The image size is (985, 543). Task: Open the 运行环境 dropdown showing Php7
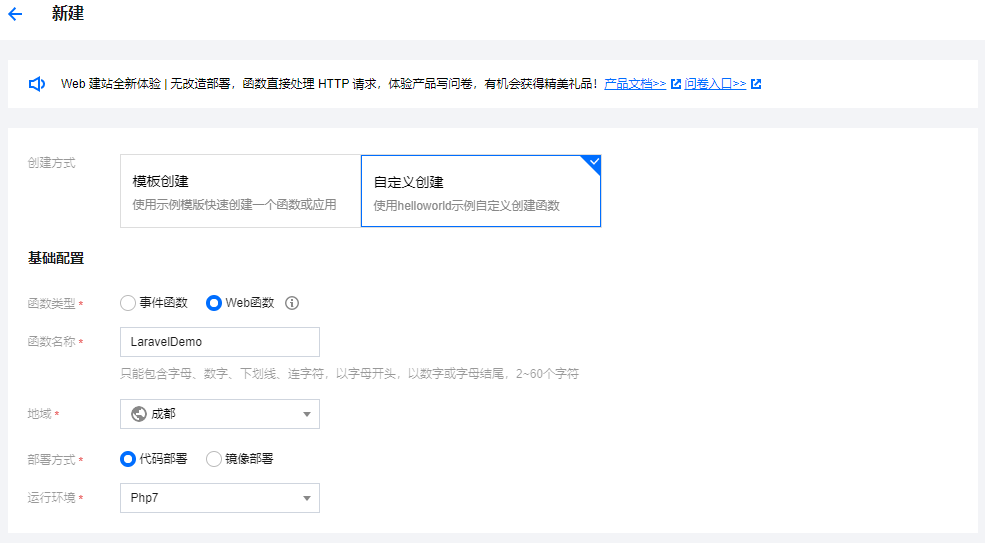click(220, 498)
